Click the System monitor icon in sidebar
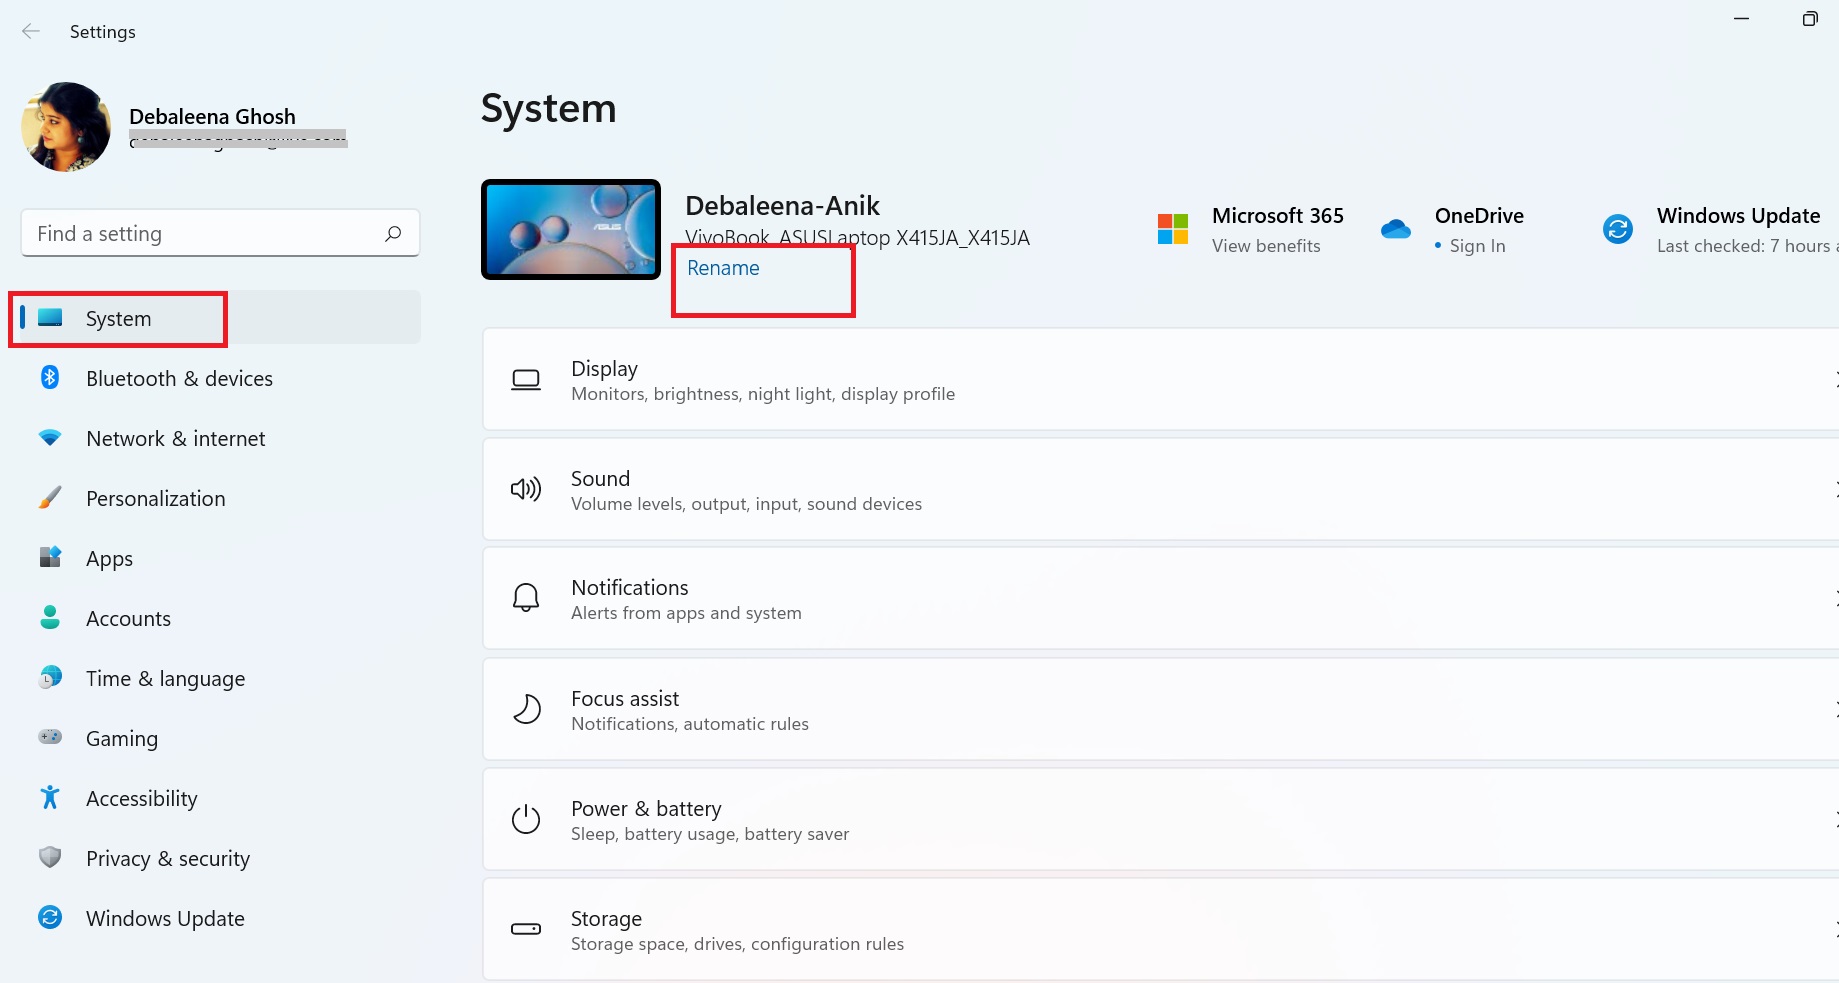This screenshot has height=983, width=1839. pyautogui.click(x=50, y=318)
